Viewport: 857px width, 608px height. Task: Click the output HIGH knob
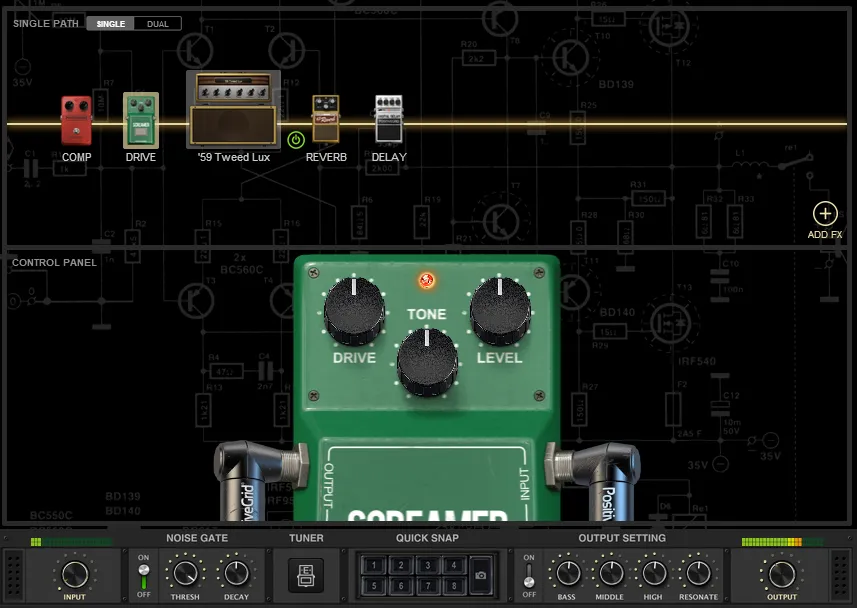pyautogui.click(x=653, y=574)
